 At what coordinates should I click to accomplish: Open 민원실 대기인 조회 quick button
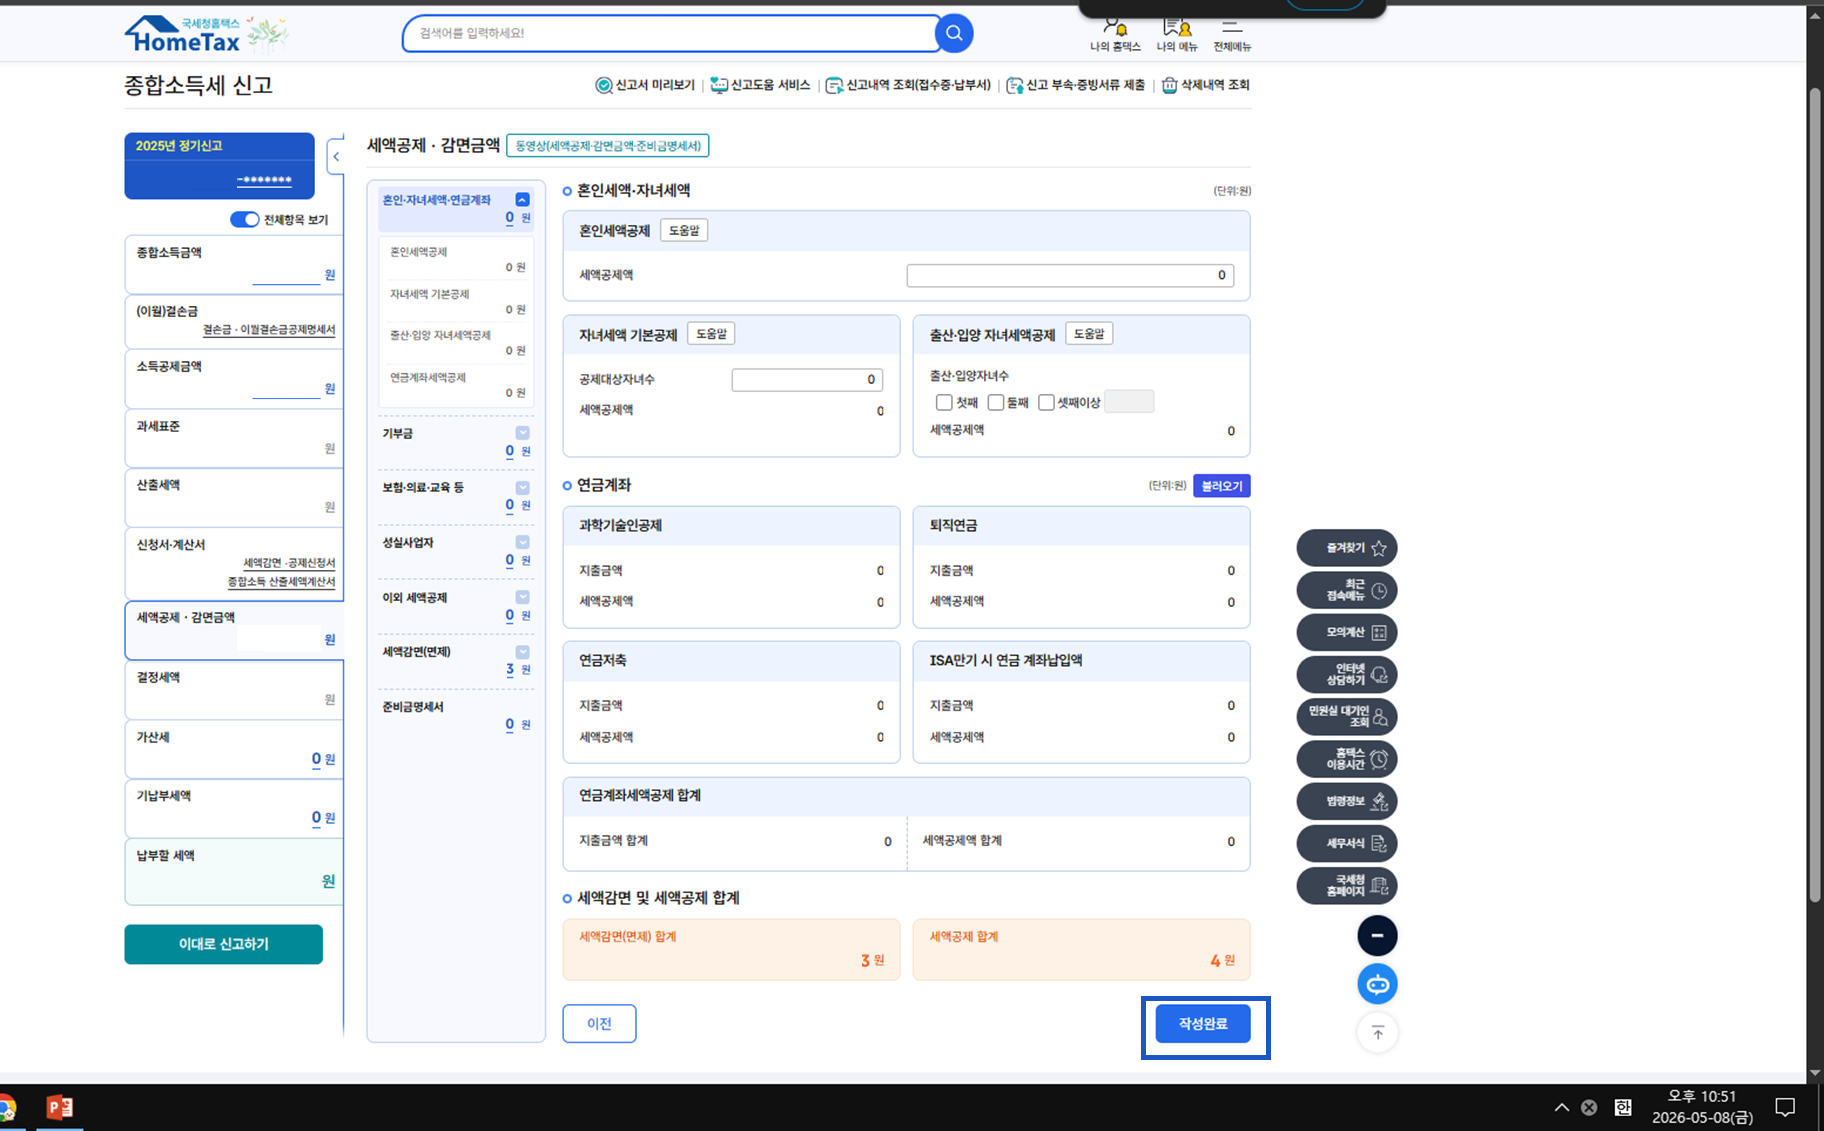(1347, 717)
